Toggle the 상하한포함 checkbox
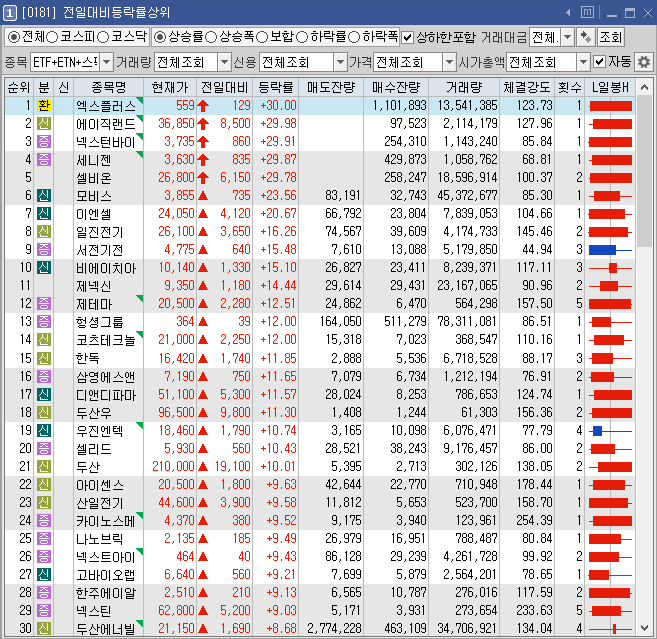This screenshot has width=657, height=639. (x=407, y=38)
